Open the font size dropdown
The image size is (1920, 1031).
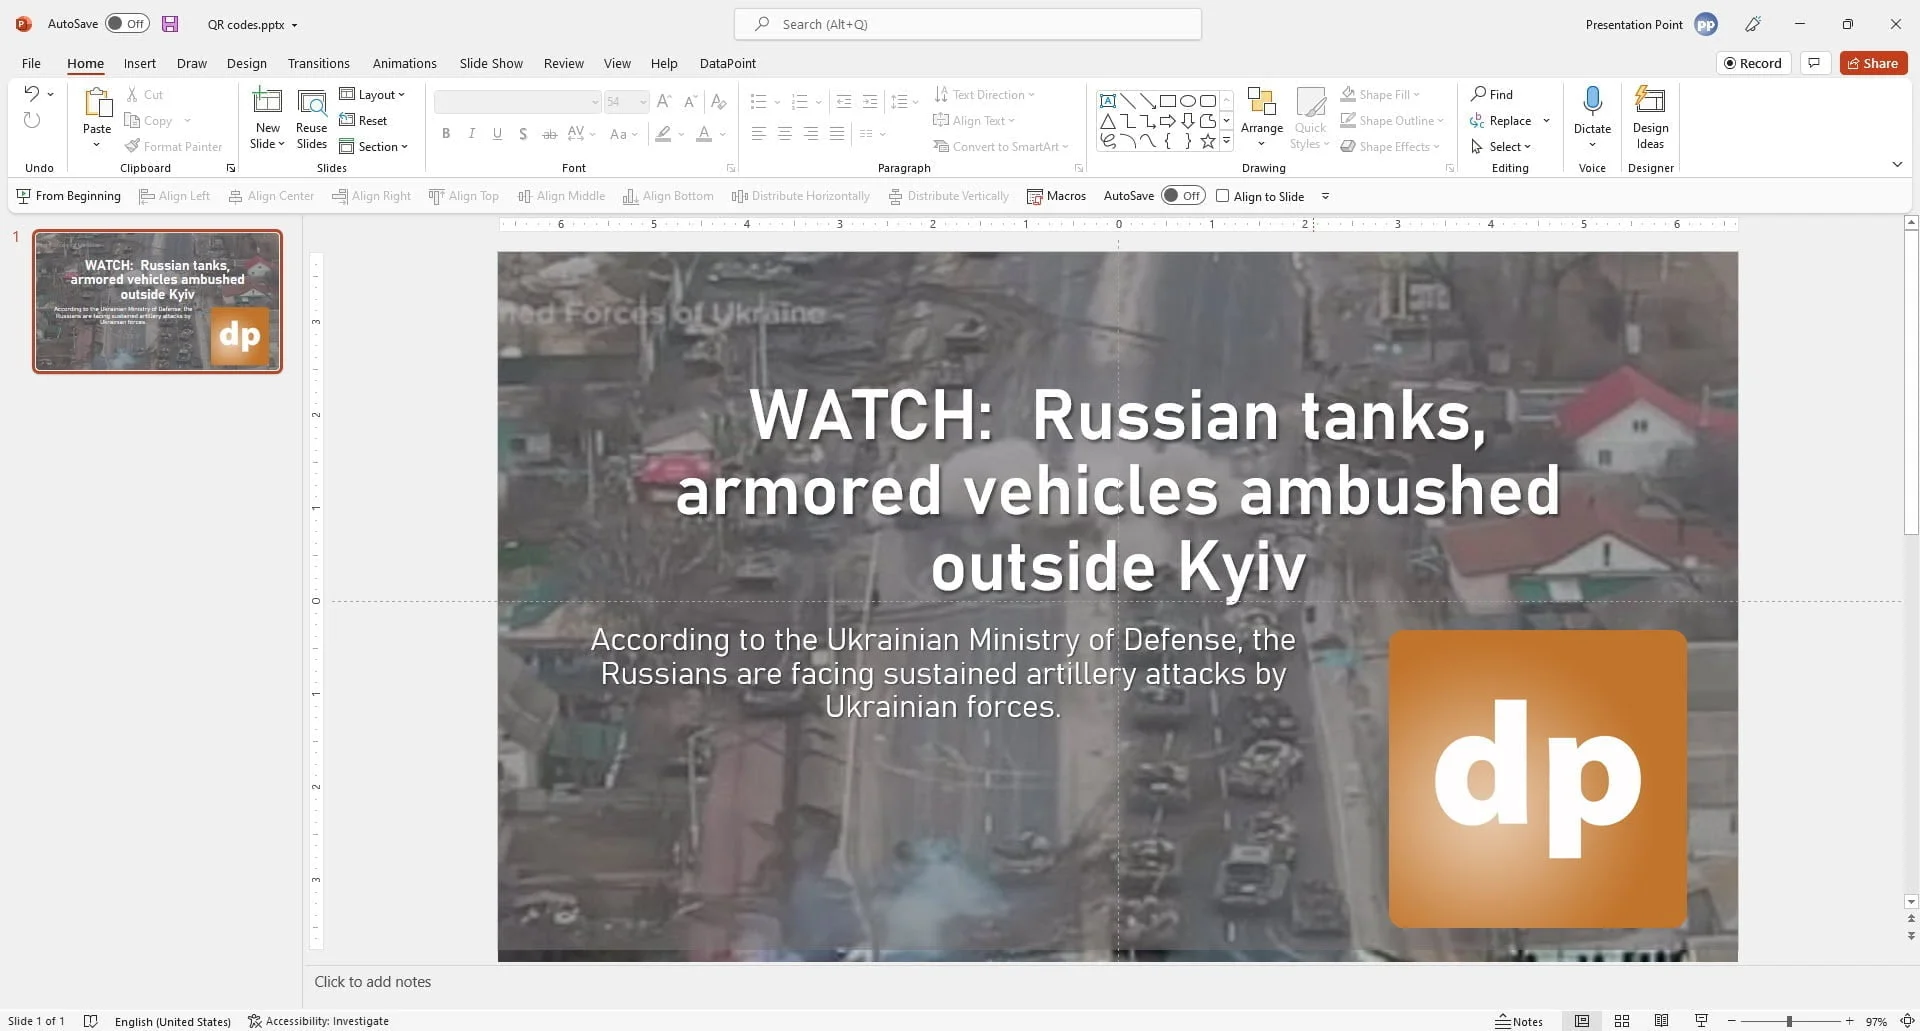(642, 102)
